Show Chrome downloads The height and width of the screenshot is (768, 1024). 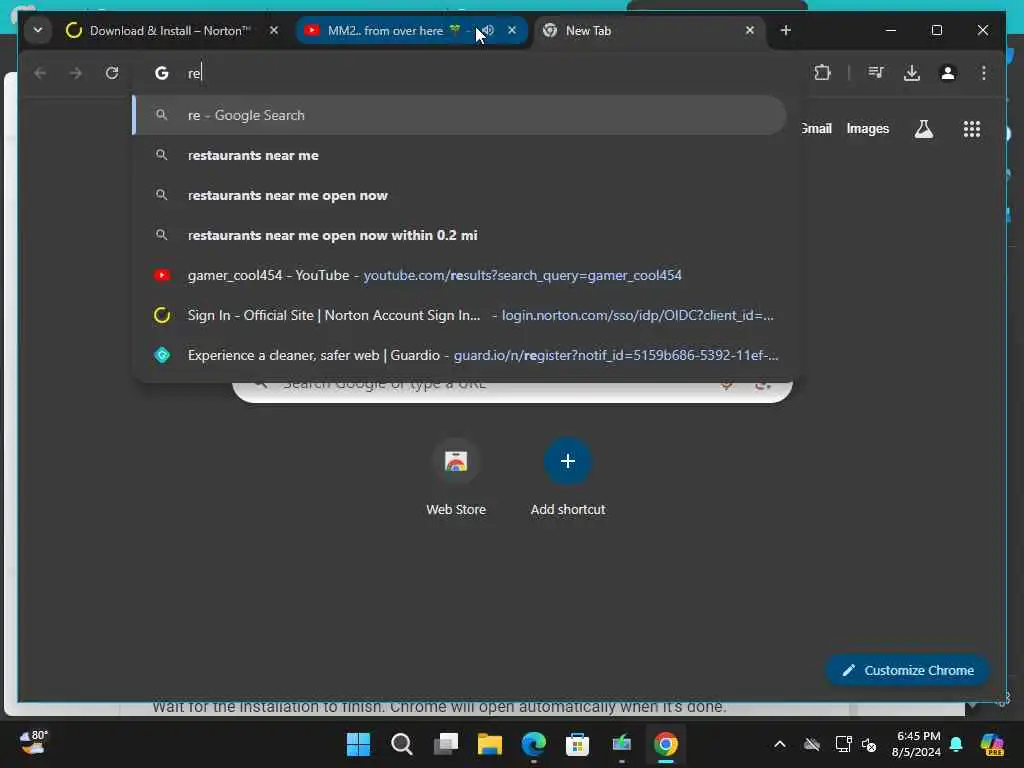click(912, 72)
